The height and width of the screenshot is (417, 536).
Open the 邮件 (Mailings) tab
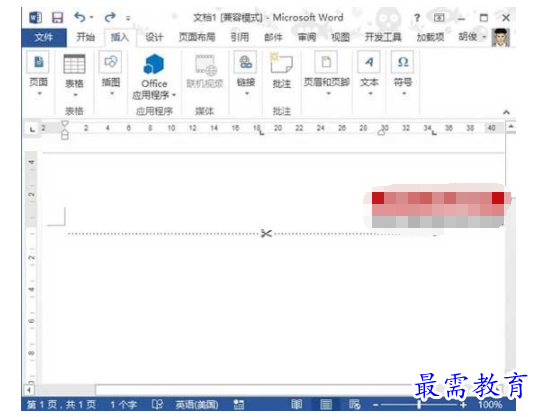[x=273, y=37]
